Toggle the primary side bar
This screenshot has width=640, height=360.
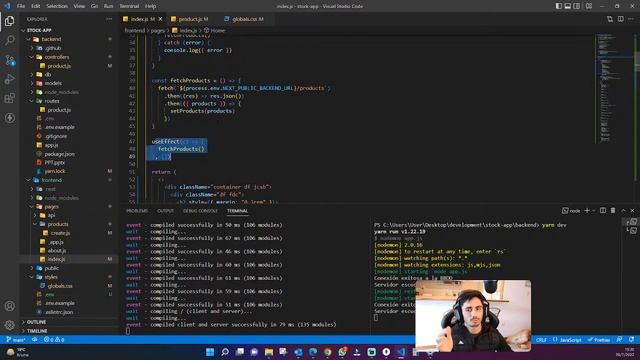coord(559,6)
